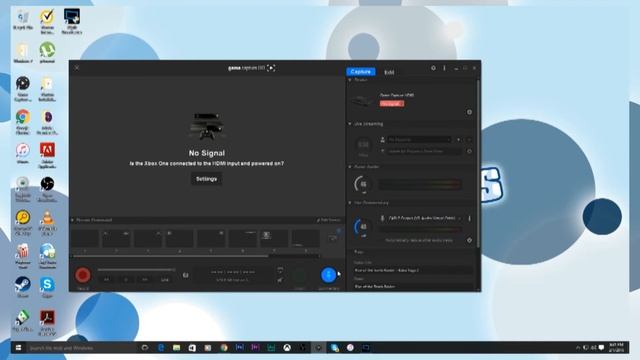Viewport: 640px width, 360px height.
Task: Collapse the Live Streaming section
Action: click(x=350, y=124)
